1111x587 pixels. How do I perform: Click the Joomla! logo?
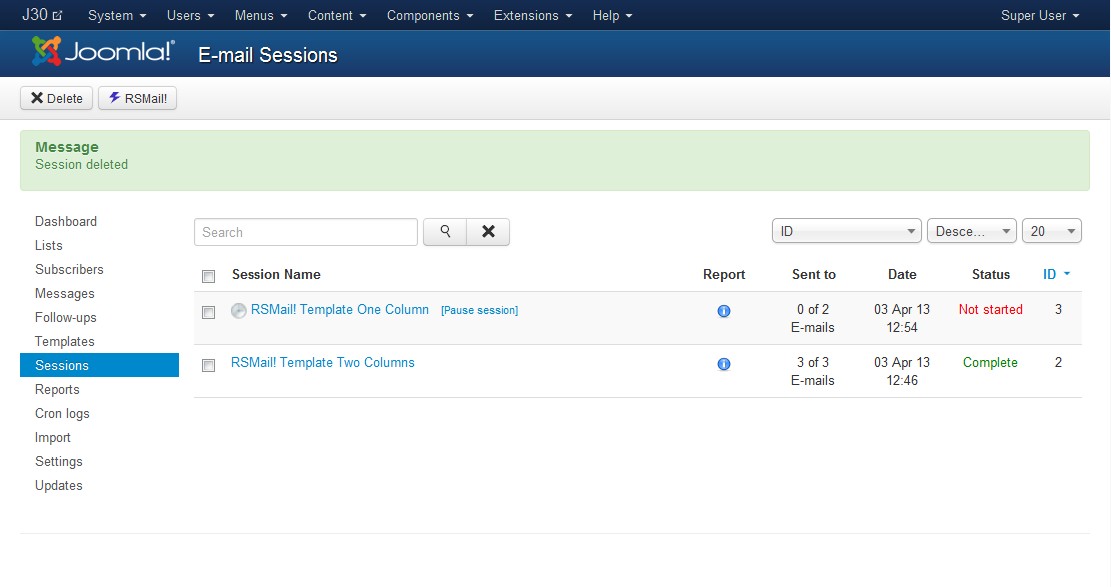(103, 52)
